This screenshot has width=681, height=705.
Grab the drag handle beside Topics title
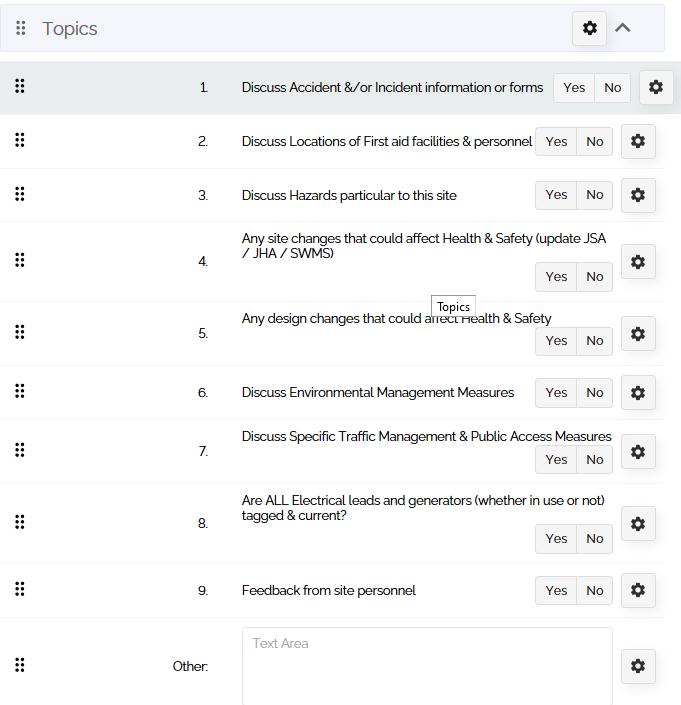[x=21, y=28]
